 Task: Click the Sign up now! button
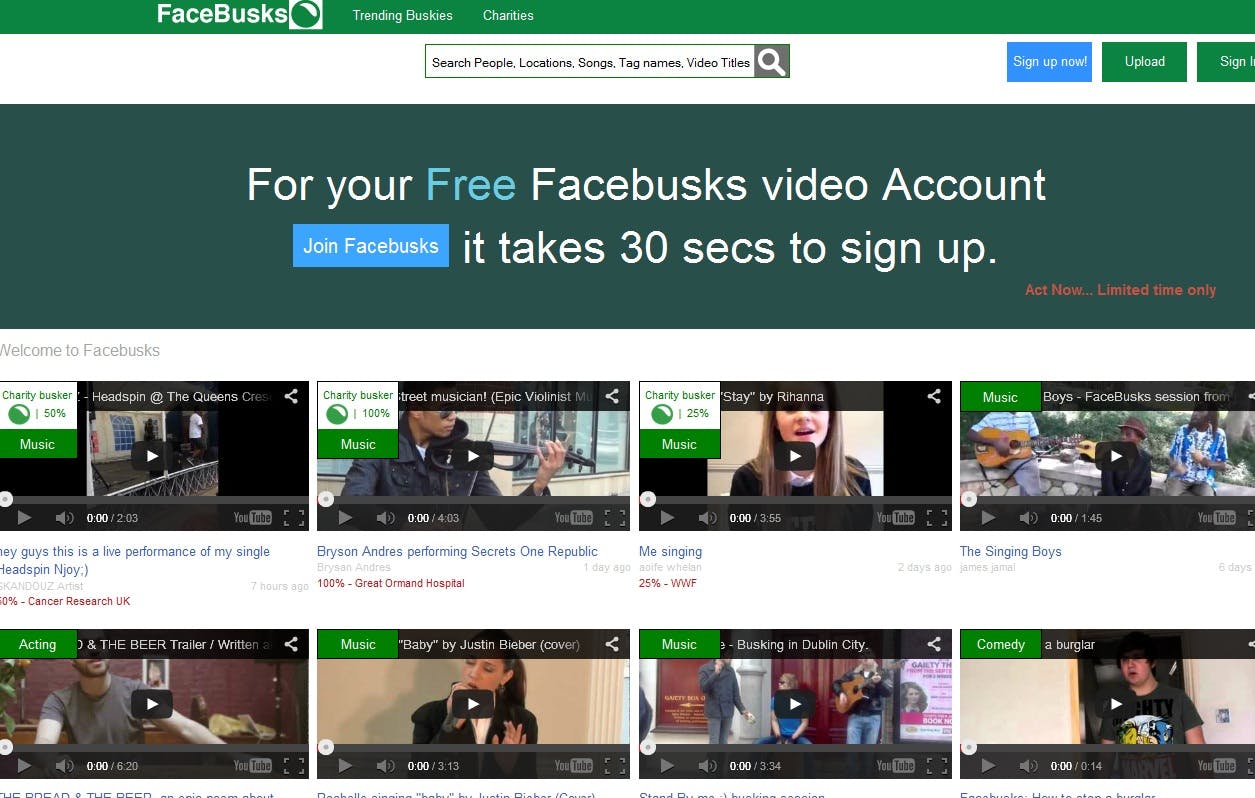1049,61
